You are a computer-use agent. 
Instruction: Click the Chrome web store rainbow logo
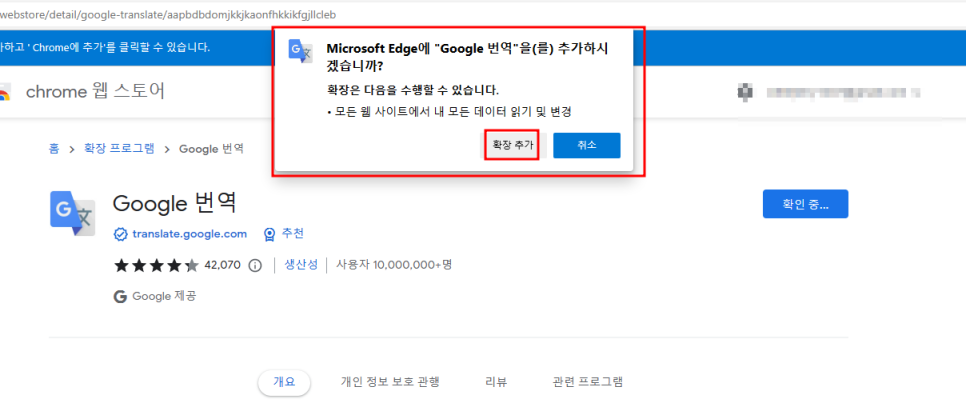coord(5,92)
